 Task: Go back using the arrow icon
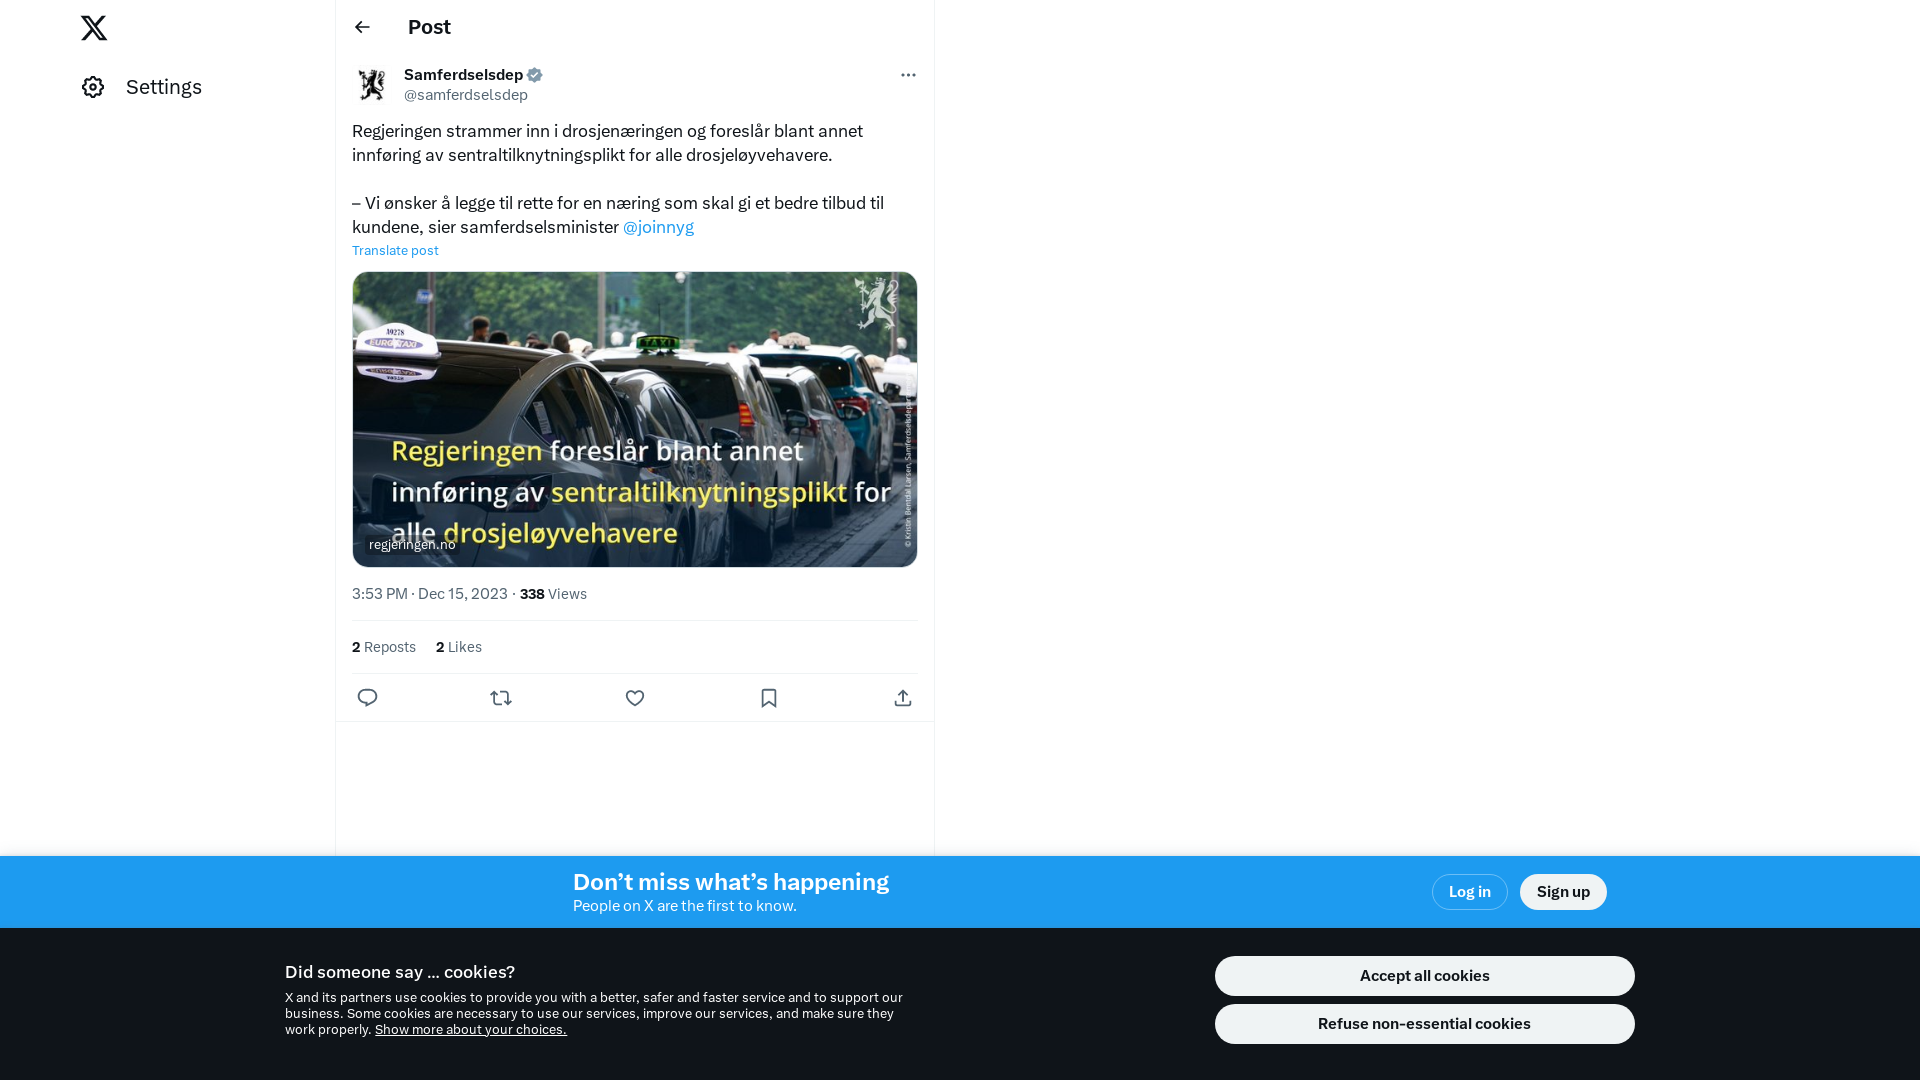click(362, 27)
